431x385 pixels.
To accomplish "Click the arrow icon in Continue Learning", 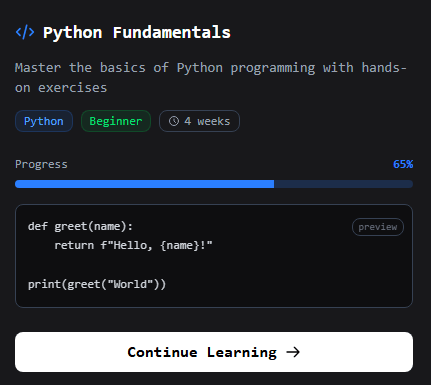I will (293, 352).
